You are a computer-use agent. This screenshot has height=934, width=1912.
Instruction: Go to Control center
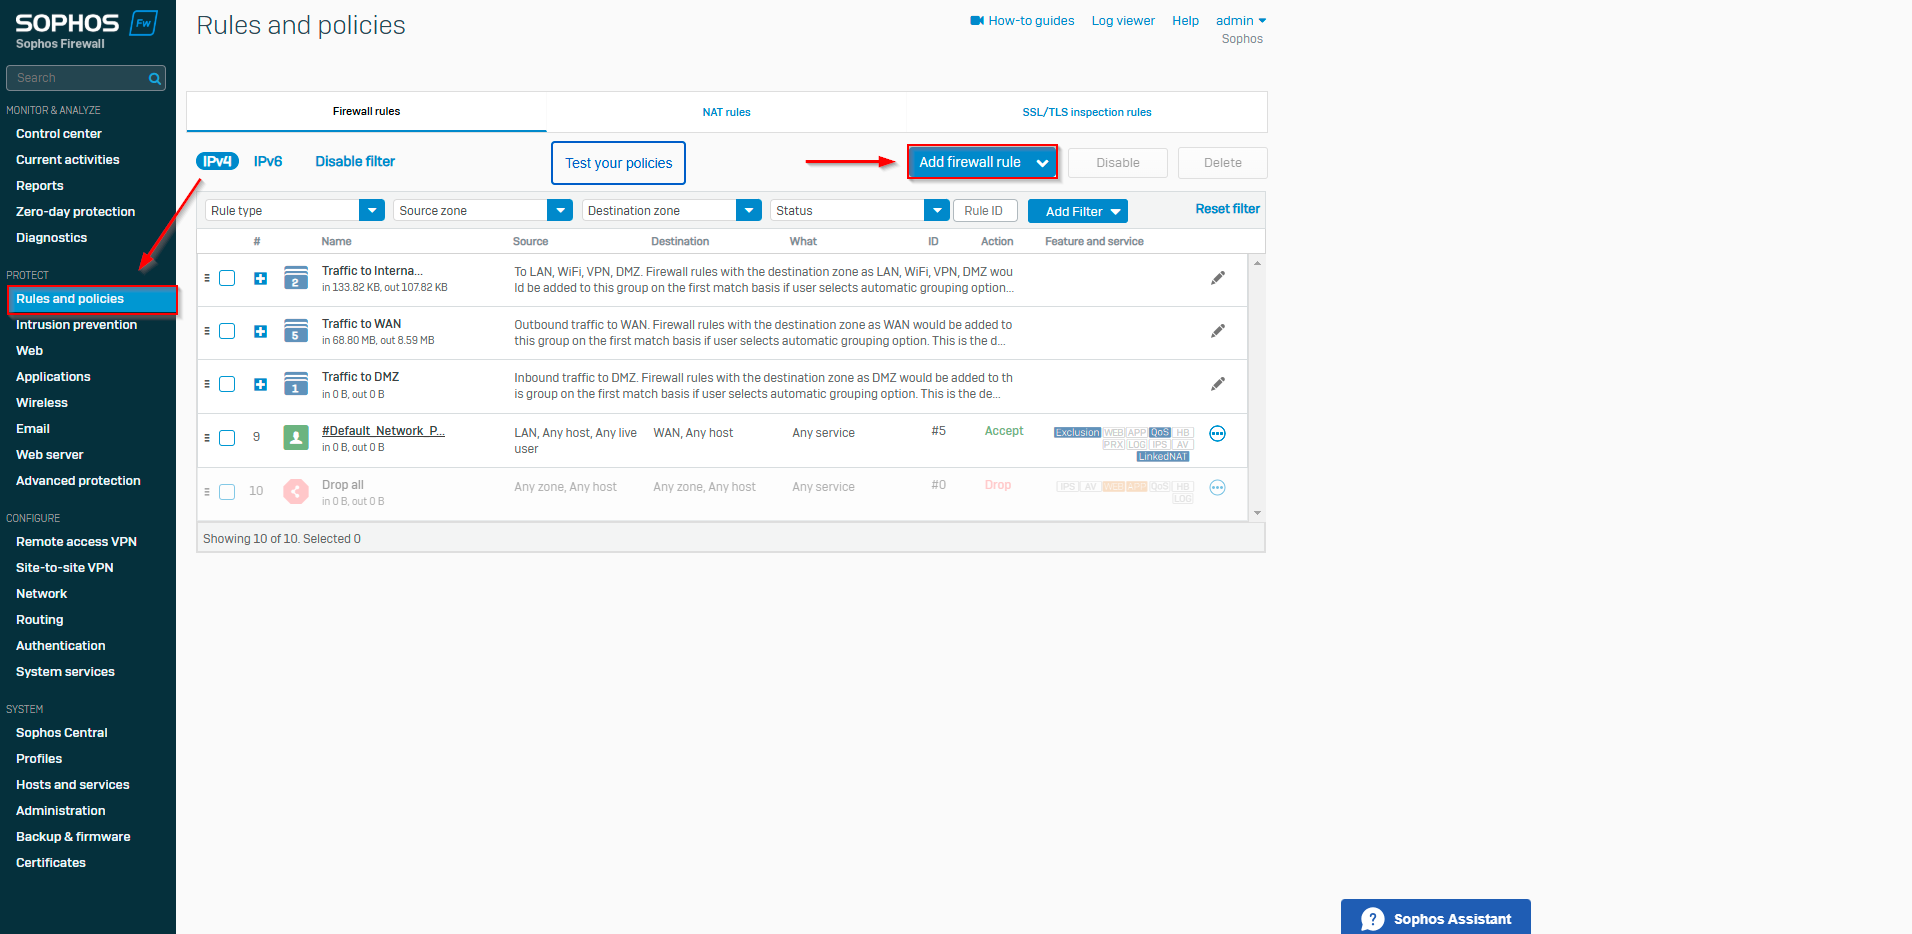coord(58,134)
